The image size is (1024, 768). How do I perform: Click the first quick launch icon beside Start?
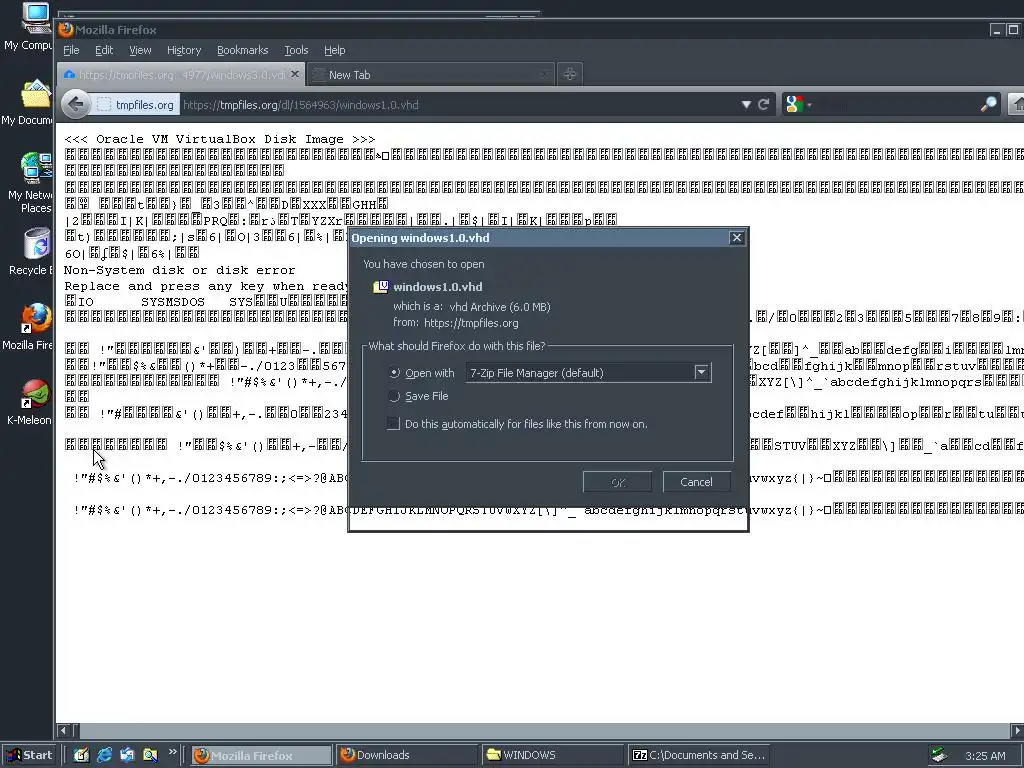coord(81,755)
